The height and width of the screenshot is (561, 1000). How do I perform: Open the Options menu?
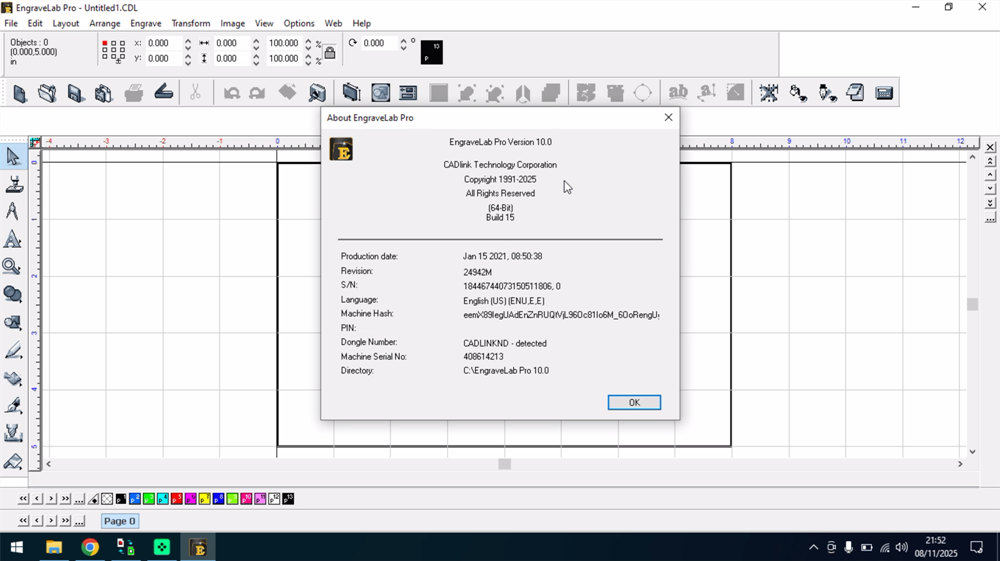pyautogui.click(x=298, y=23)
